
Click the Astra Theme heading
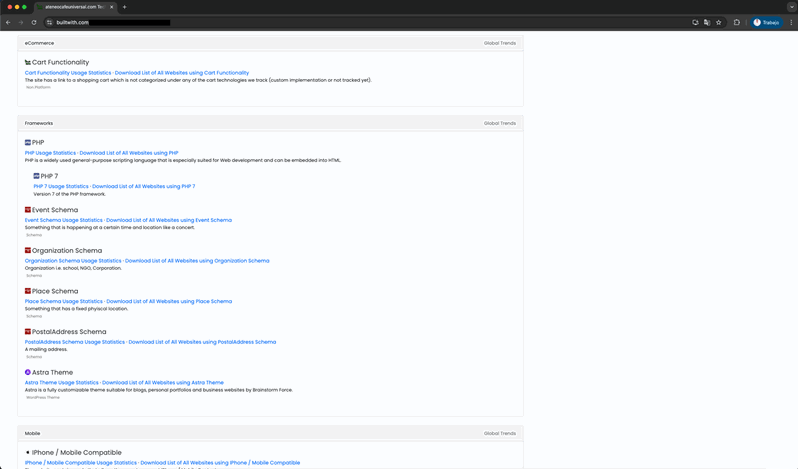[x=52, y=372]
